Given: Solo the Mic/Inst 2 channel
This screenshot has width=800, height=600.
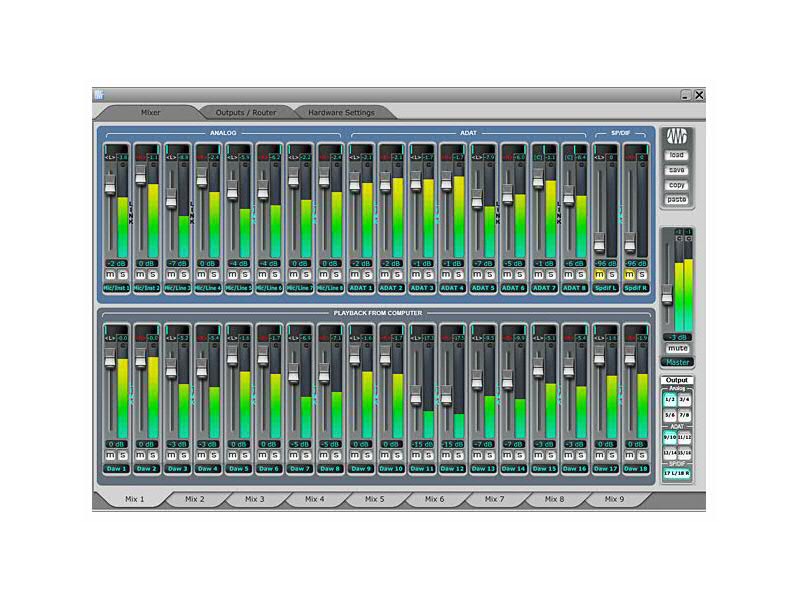Looking at the screenshot, I should [153, 275].
